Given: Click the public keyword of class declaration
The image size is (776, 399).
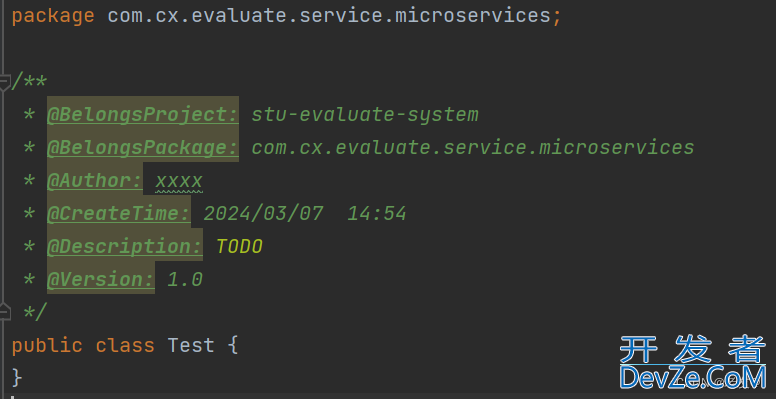Looking at the screenshot, I should pyautogui.click(x=47, y=346).
